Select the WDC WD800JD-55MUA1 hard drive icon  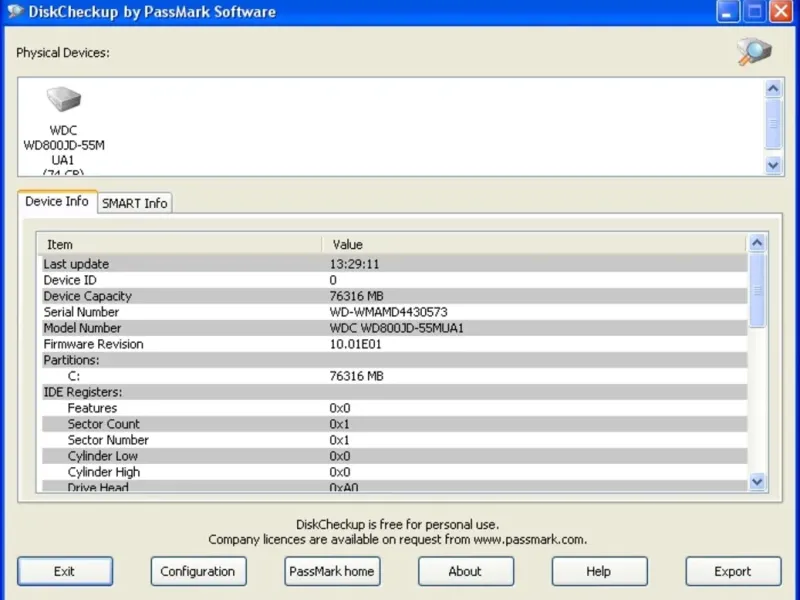pyautogui.click(x=64, y=99)
